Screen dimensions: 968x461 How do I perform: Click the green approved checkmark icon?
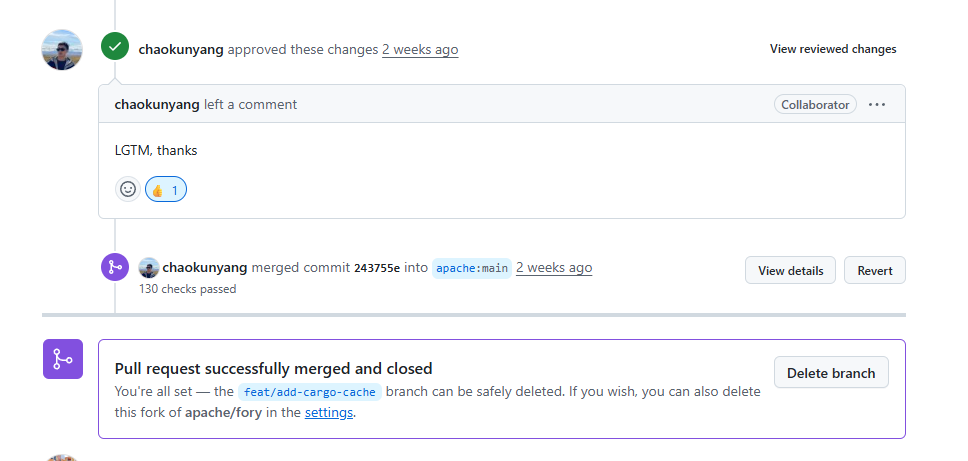[x=115, y=46]
